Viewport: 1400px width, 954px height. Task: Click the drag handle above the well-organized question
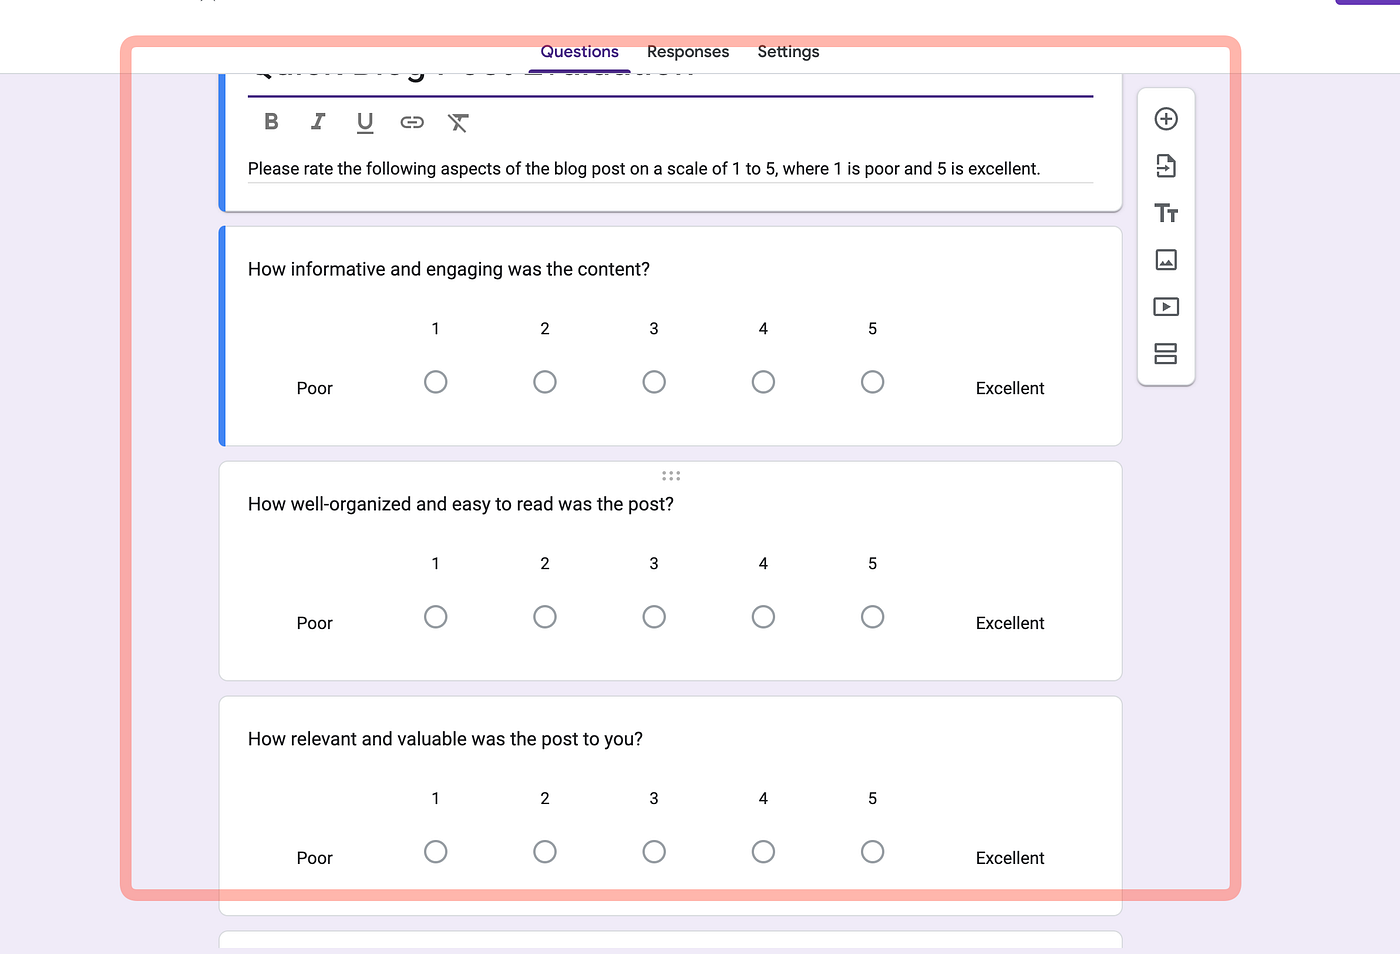(671, 476)
